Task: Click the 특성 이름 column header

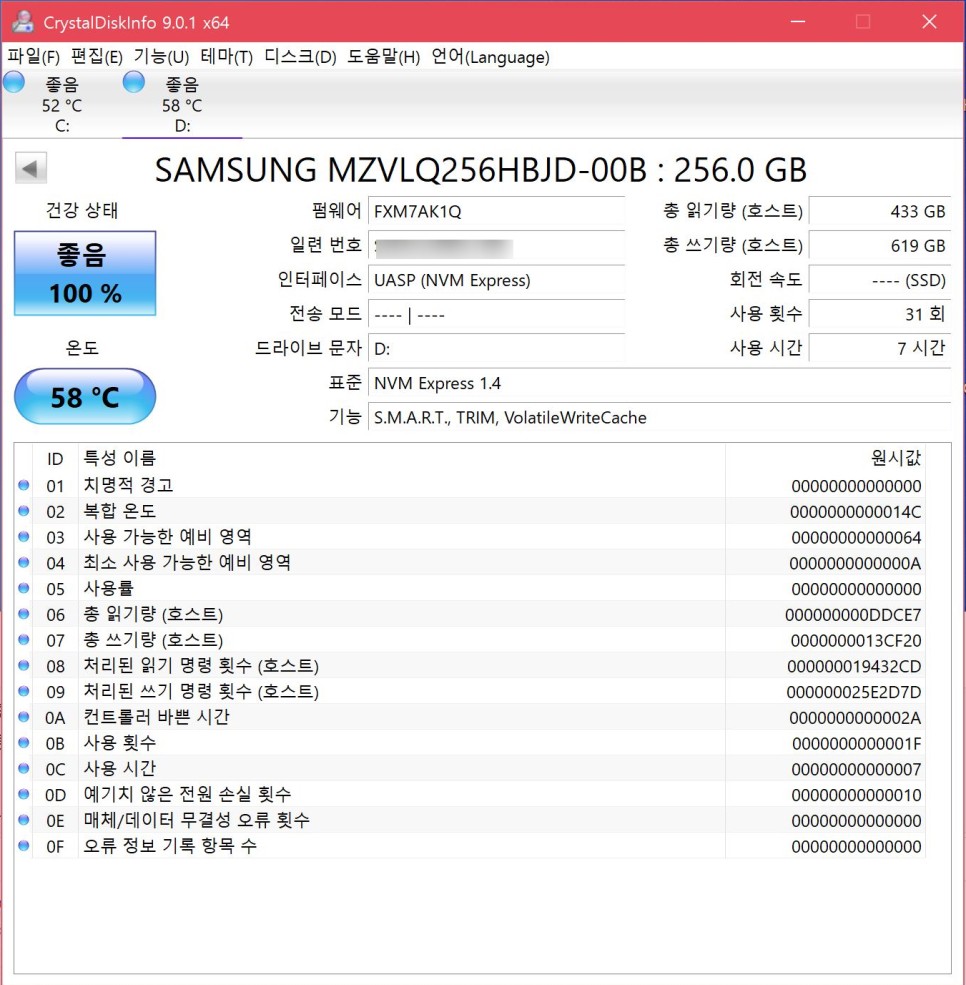Action: click(x=402, y=459)
